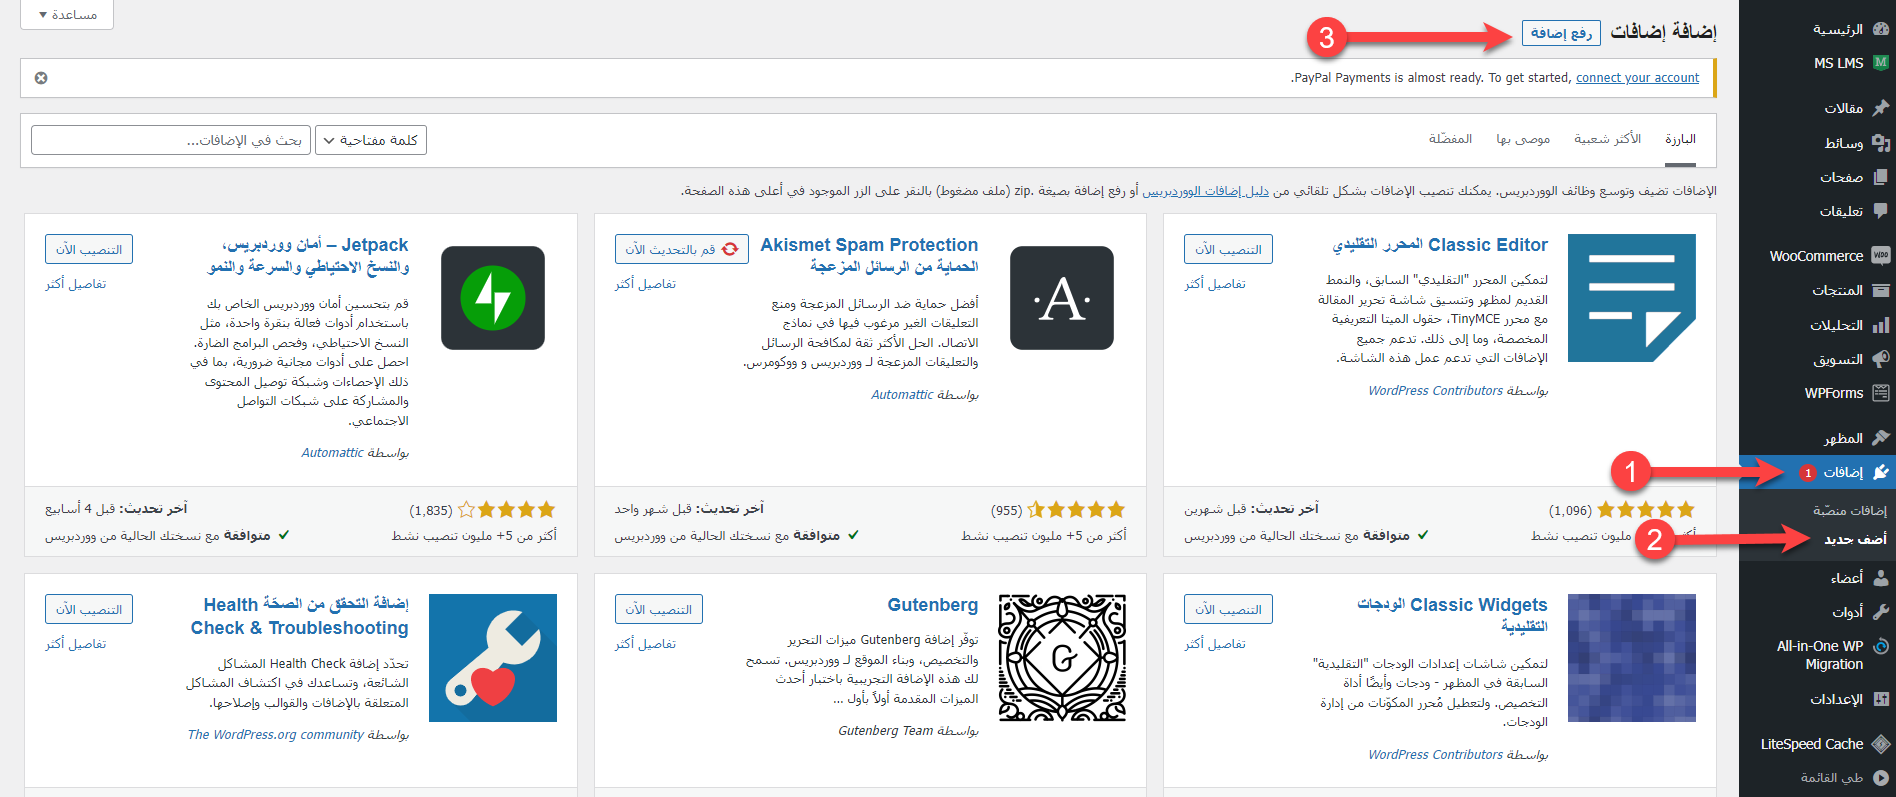Image resolution: width=1896 pixels, height=797 pixels.
Task: Open the دليل إضافات الووردبريس directory link
Action: (x=1205, y=191)
